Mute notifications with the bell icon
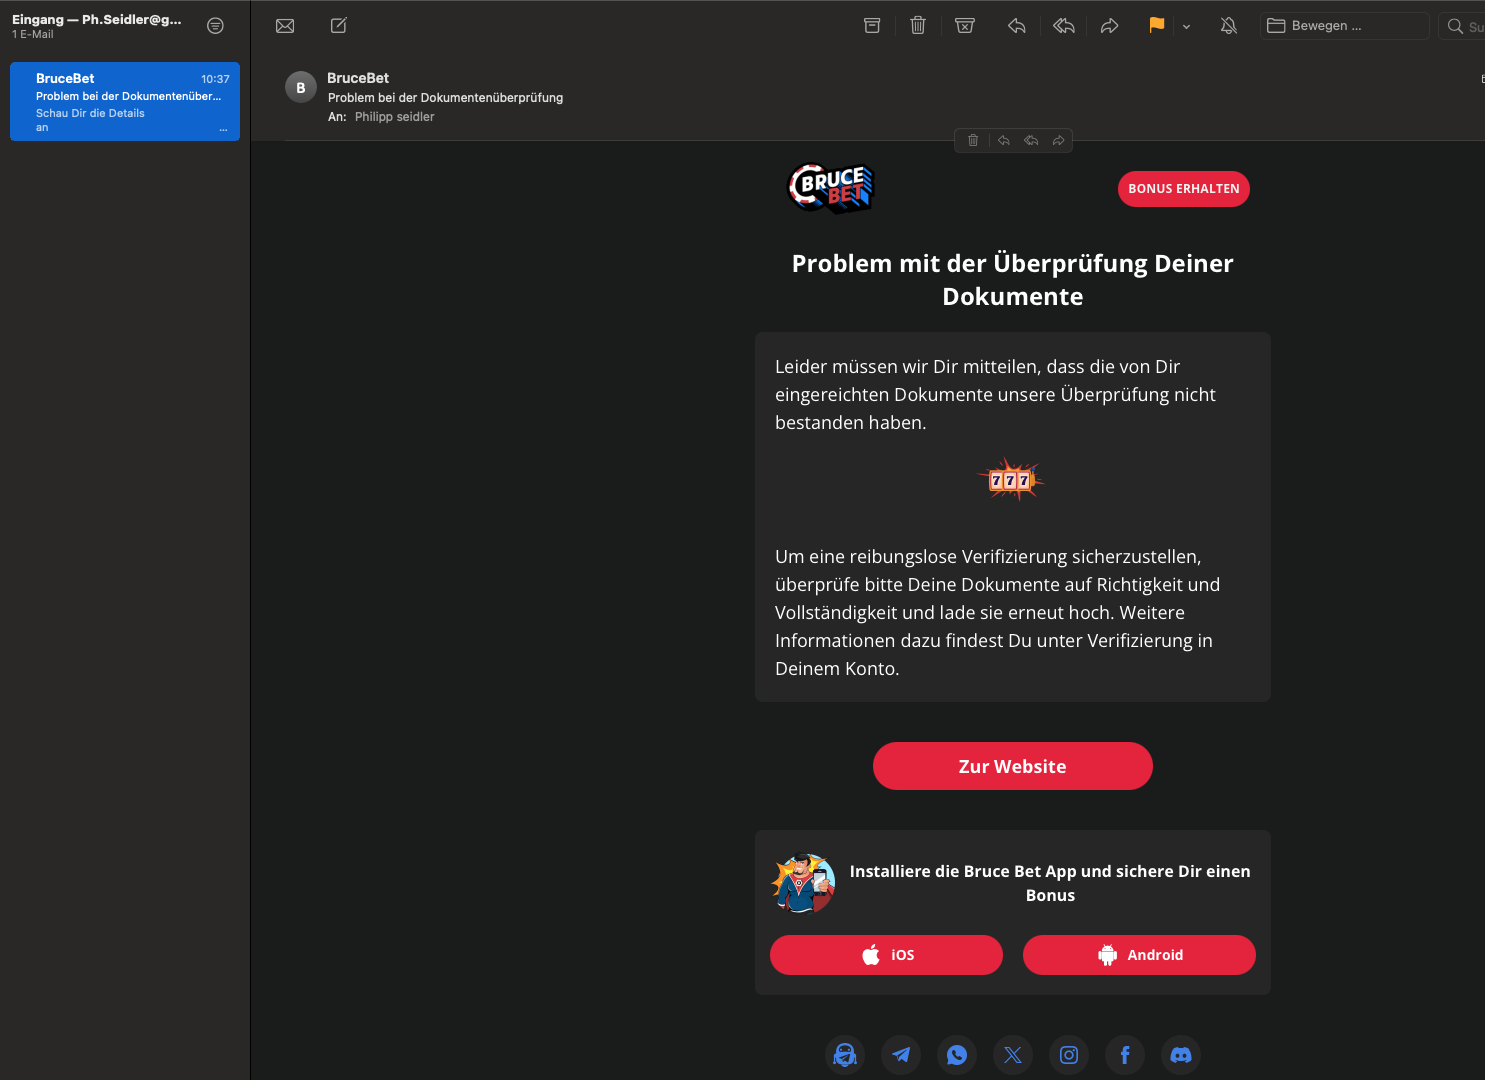The width and height of the screenshot is (1485, 1080). pyautogui.click(x=1229, y=26)
